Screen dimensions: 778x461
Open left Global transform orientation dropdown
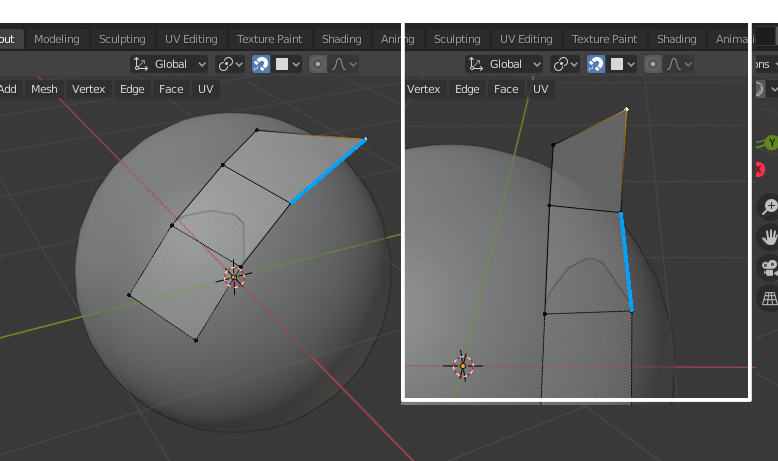click(169, 64)
